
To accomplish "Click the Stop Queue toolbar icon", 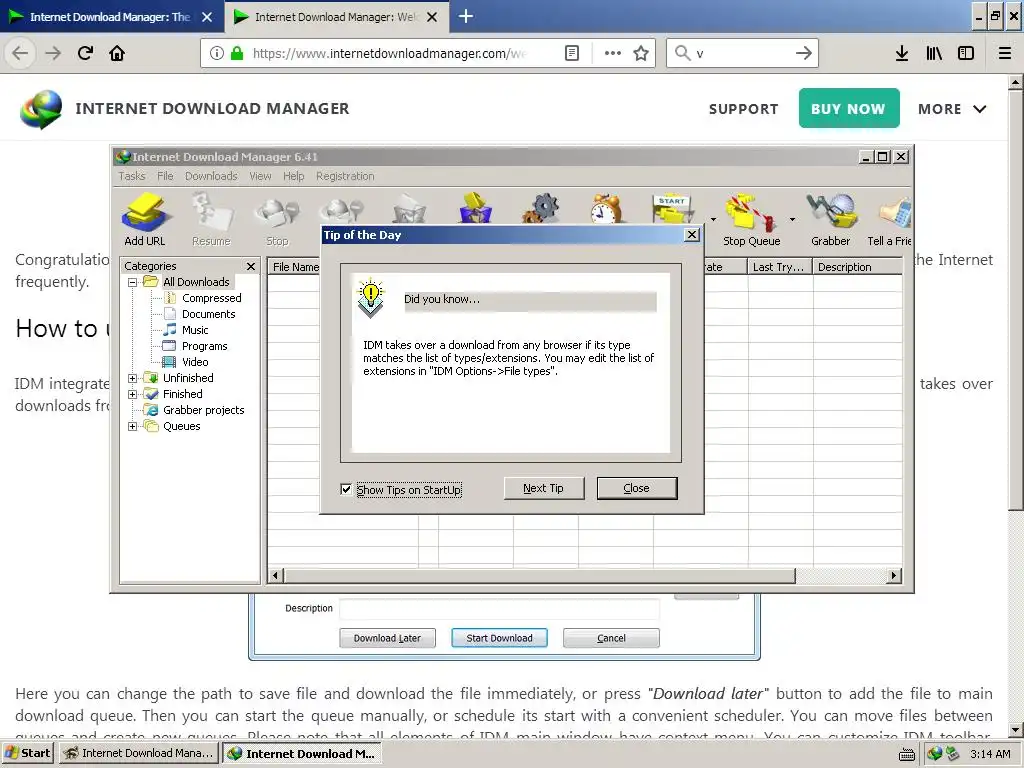I will coord(751,219).
